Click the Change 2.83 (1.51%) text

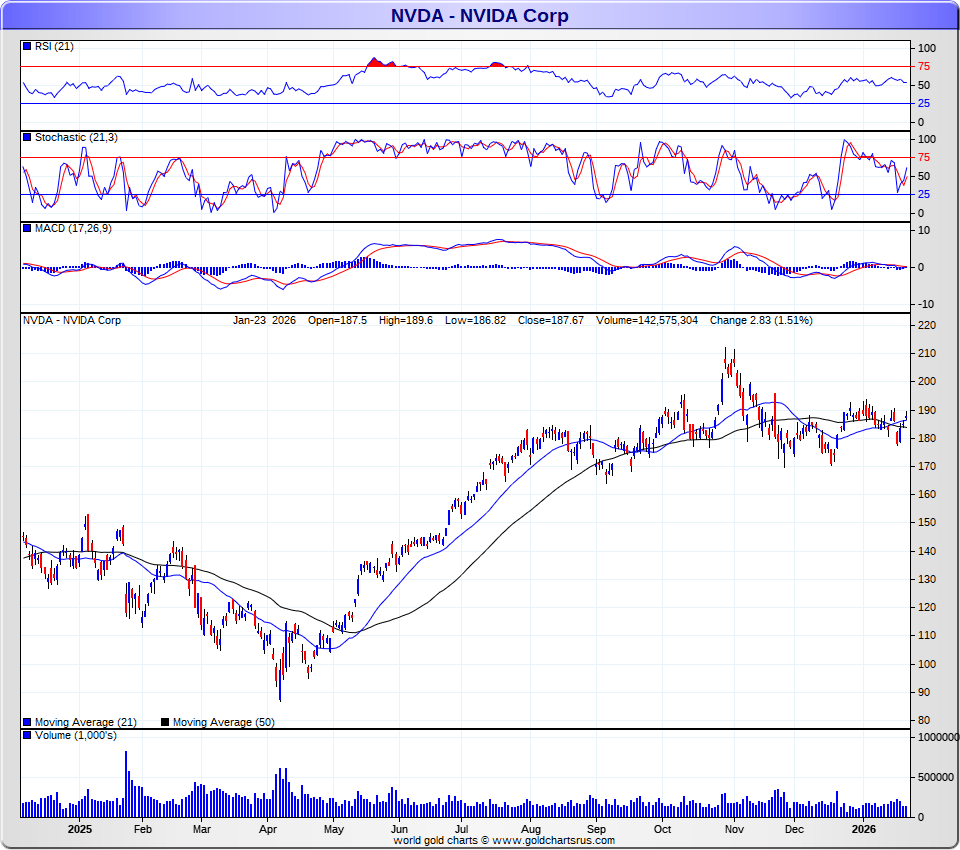coord(761,320)
